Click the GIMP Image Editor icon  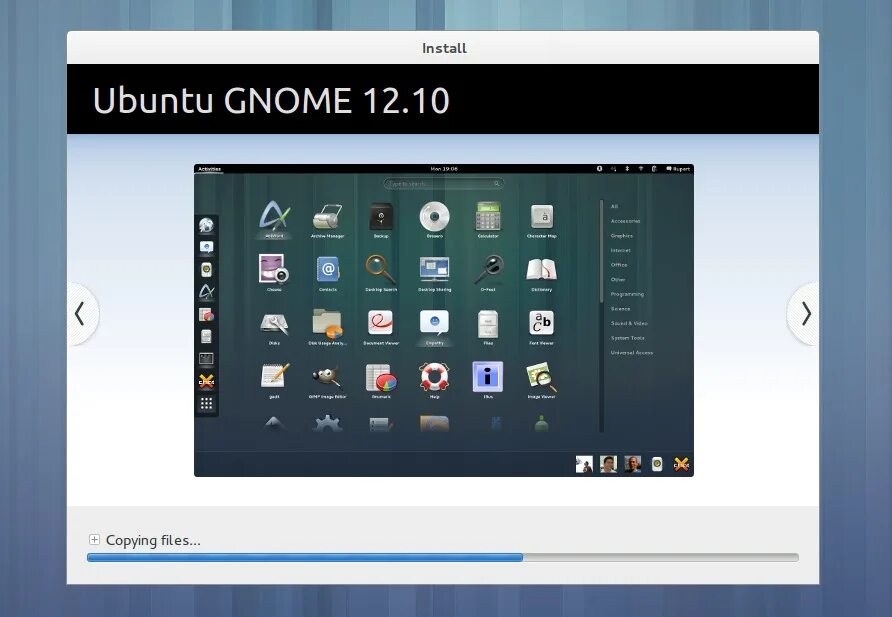[x=328, y=376]
